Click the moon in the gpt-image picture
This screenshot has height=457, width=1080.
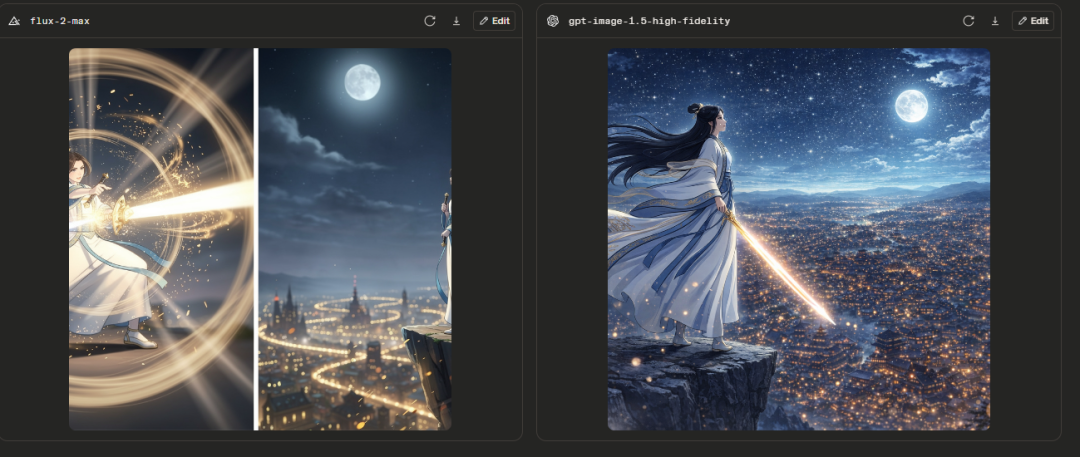[x=911, y=105]
